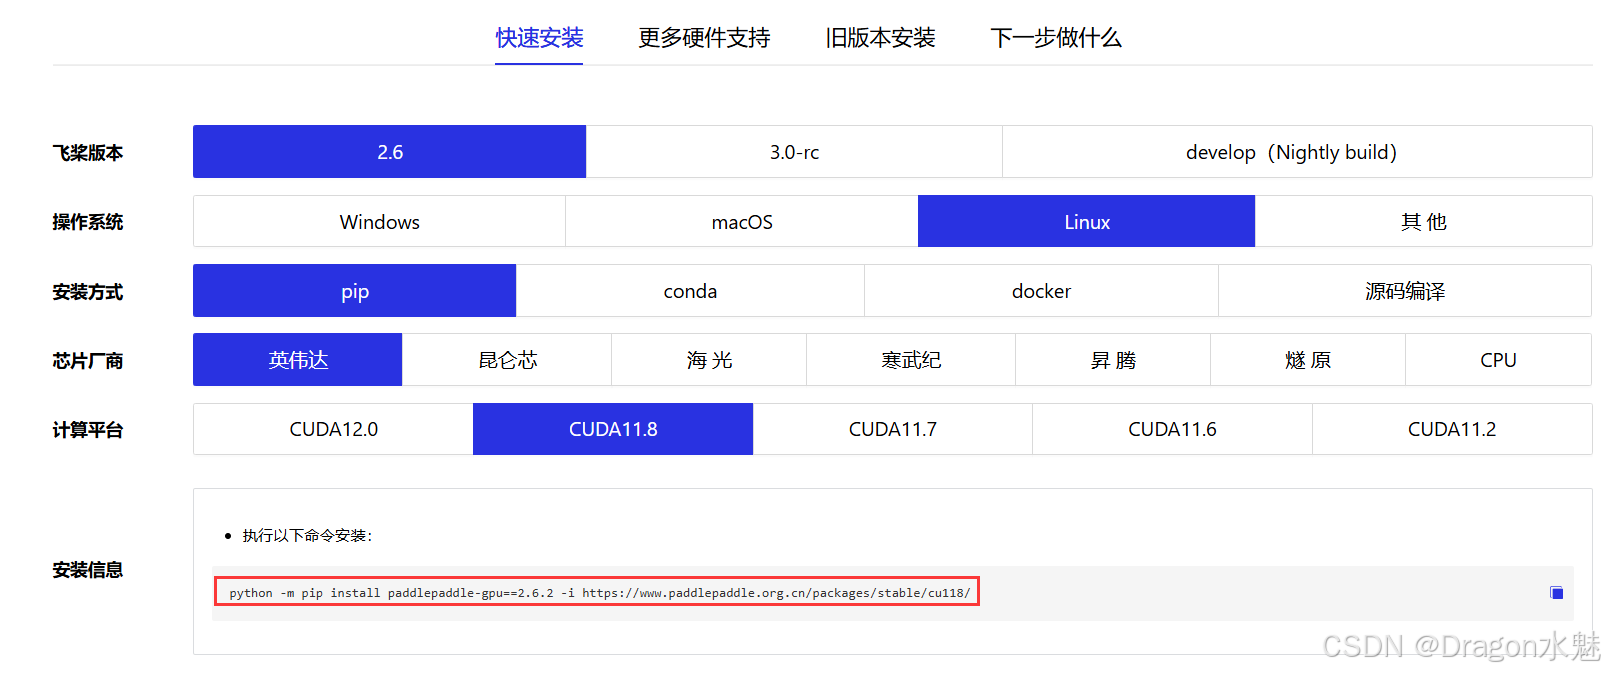The height and width of the screenshot is (674, 1605).
Task: Open 下一步做什么 tab
Action: (x=1056, y=38)
